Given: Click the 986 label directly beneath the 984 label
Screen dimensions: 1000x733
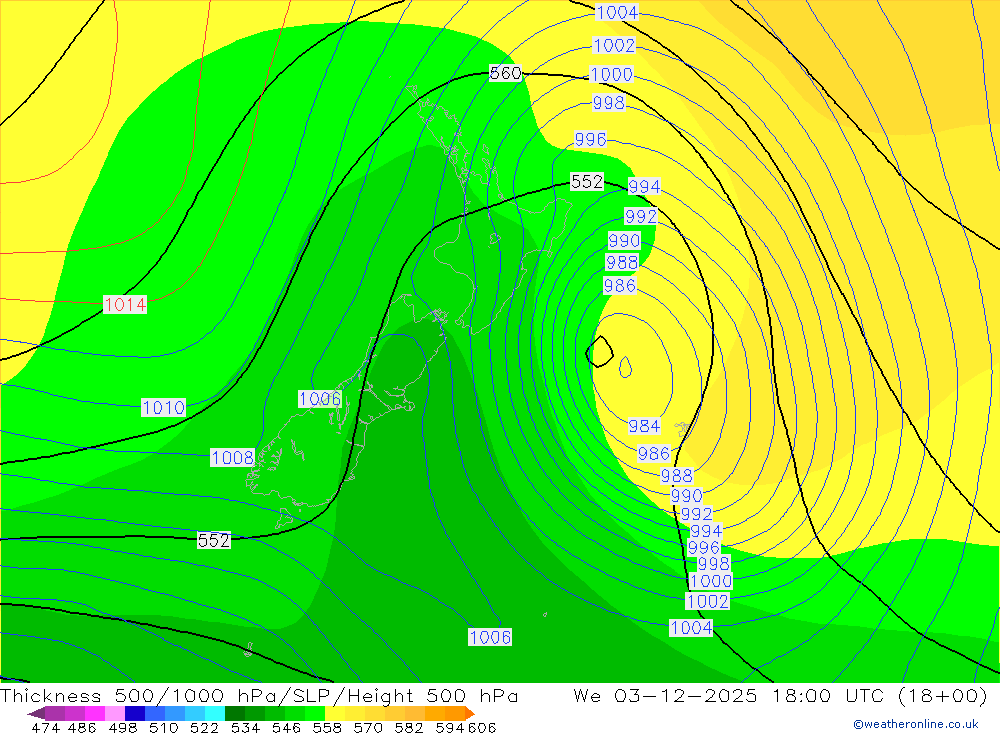Looking at the screenshot, I should [654, 454].
